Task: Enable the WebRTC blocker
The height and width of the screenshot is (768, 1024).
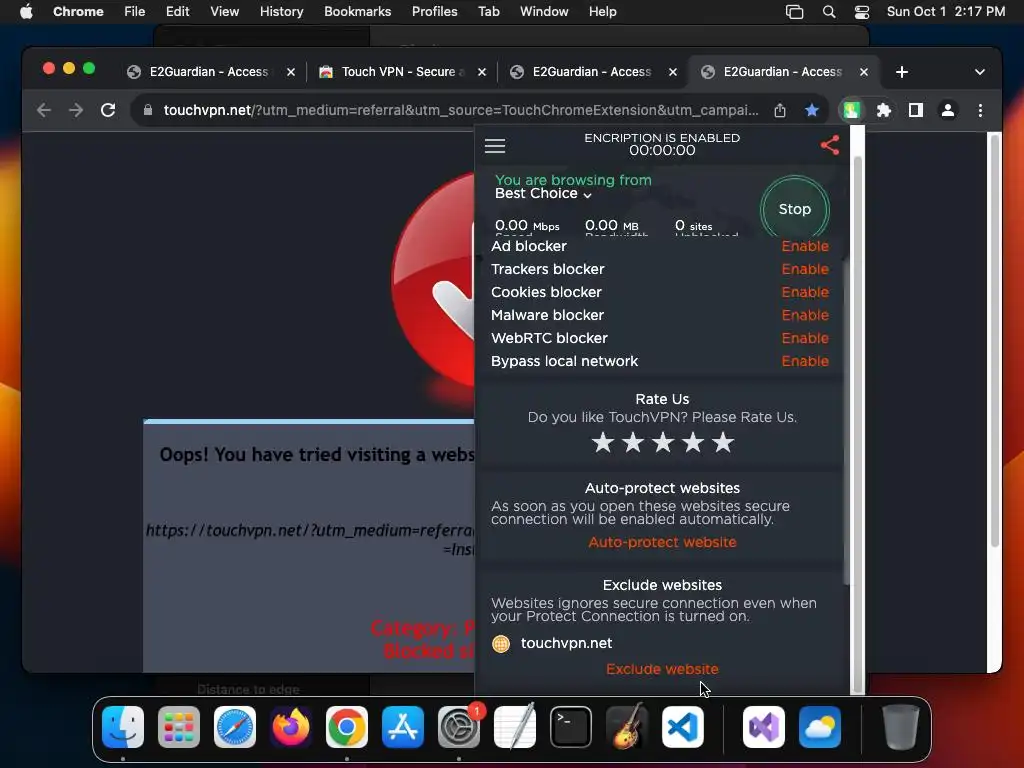Action: click(805, 338)
